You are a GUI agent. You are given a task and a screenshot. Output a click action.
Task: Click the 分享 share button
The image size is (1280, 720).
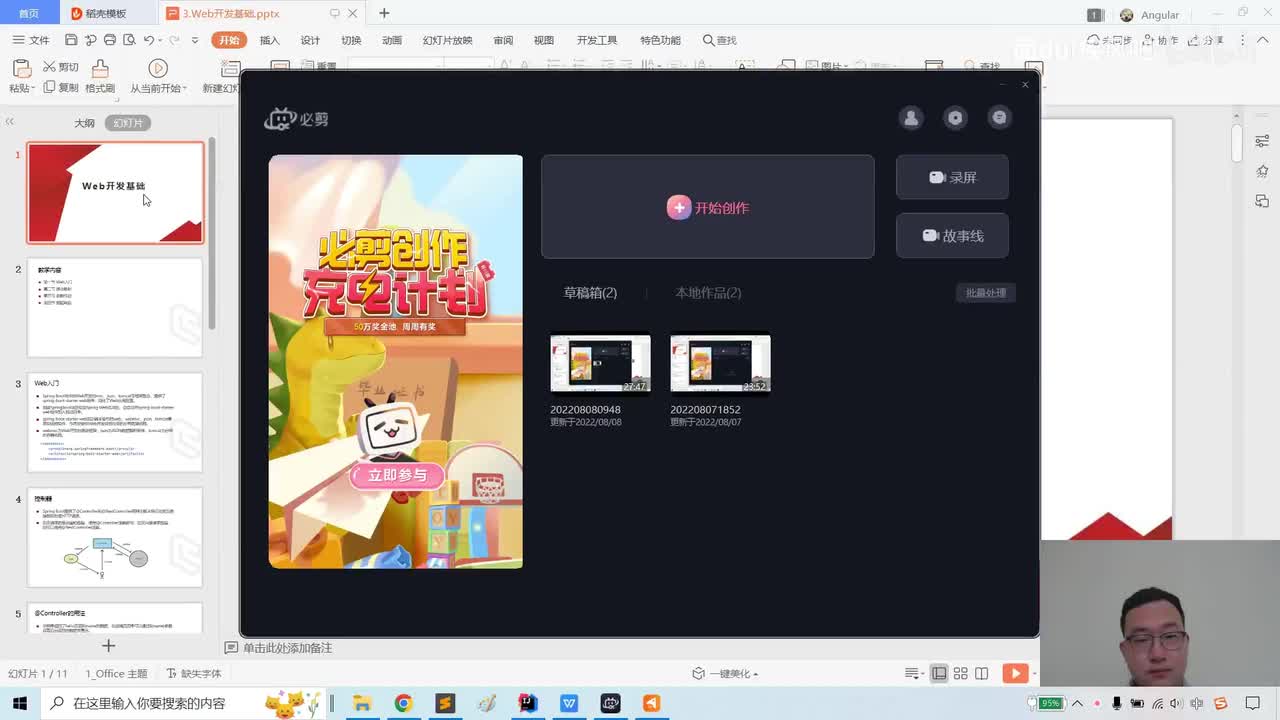[x=1207, y=40]
